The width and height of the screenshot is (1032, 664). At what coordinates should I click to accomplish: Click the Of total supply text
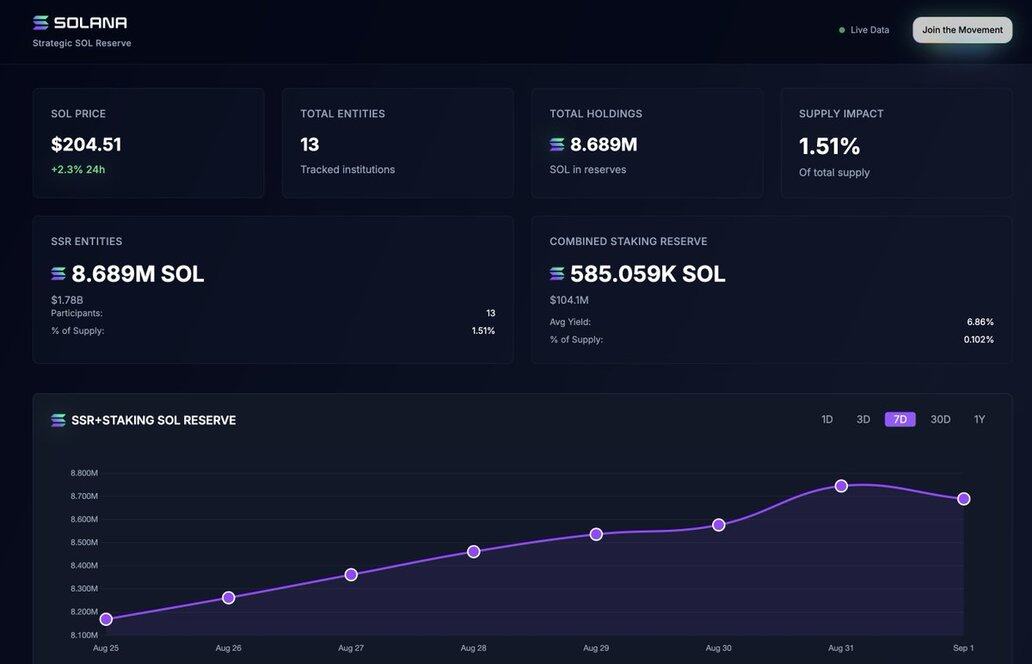834,172
